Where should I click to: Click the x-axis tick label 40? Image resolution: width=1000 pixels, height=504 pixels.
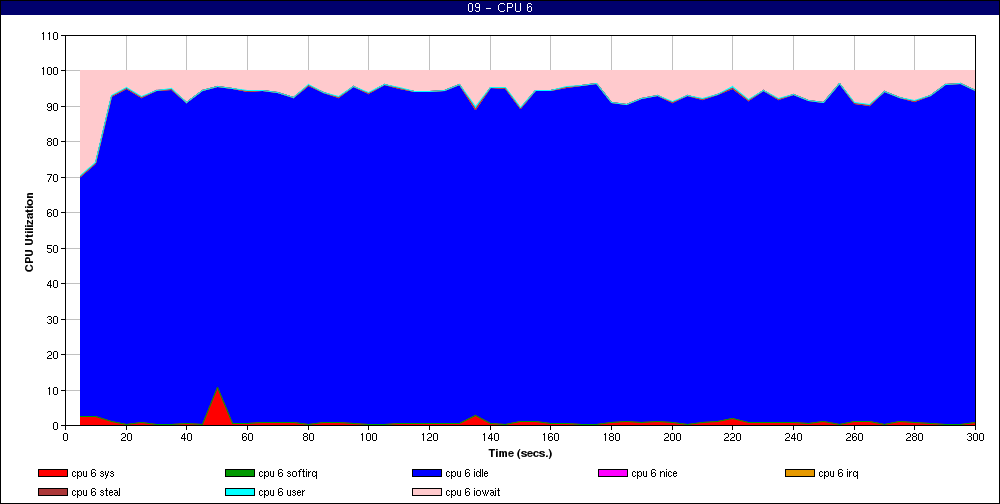[187, 437]
